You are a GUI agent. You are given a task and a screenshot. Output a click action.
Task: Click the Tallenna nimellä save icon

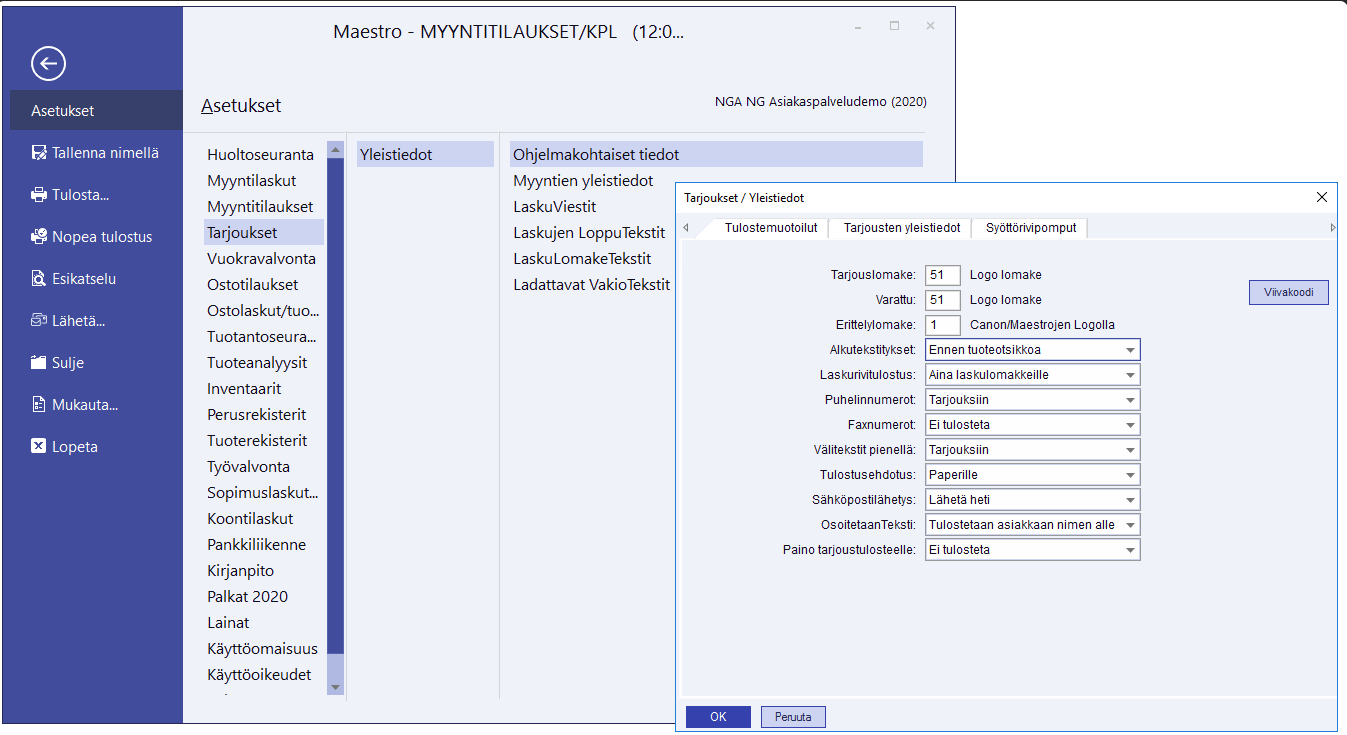(39, 153)
